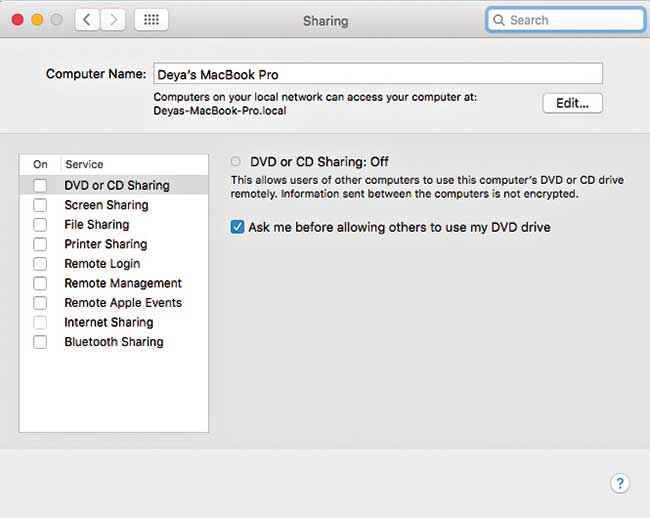Screen dimensions: 650x518
Task: Click the Service column header
Action: point(84,164)
